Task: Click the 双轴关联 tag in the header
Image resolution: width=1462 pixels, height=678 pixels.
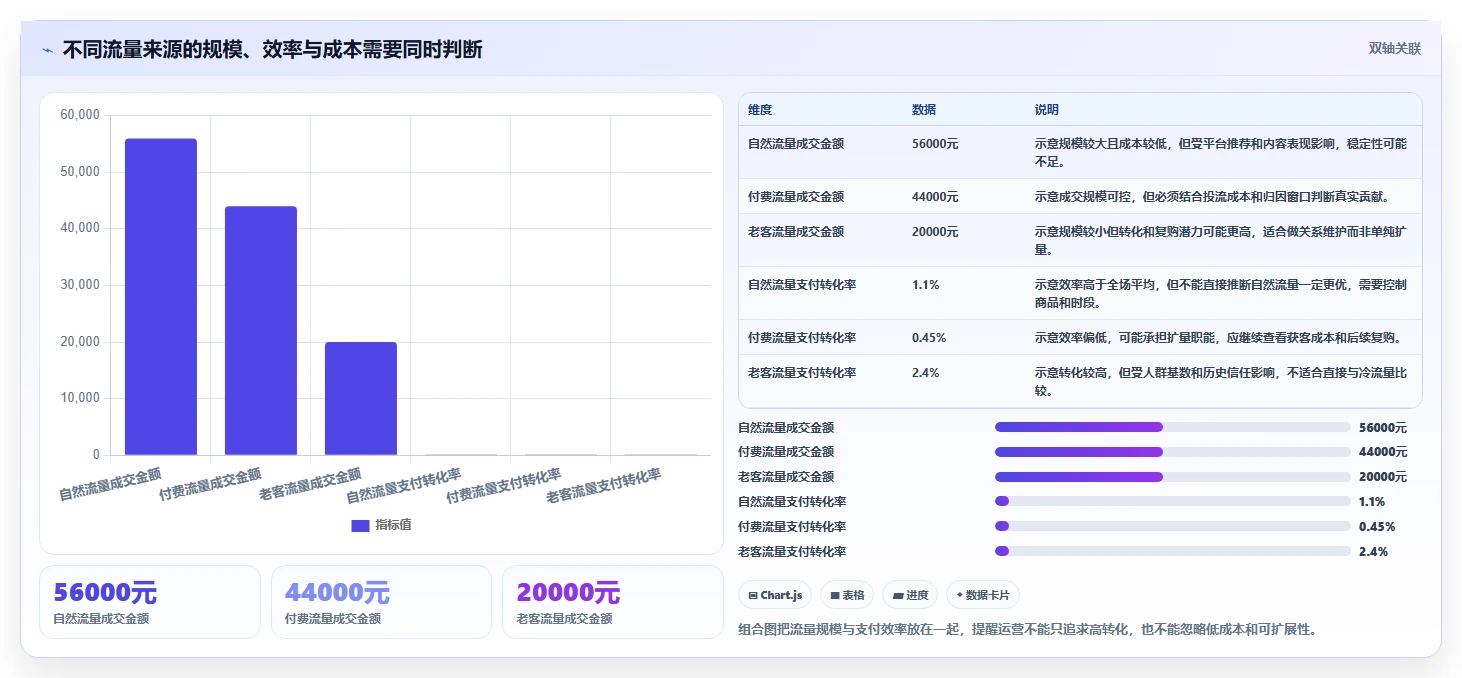Action: [1394, 49]
